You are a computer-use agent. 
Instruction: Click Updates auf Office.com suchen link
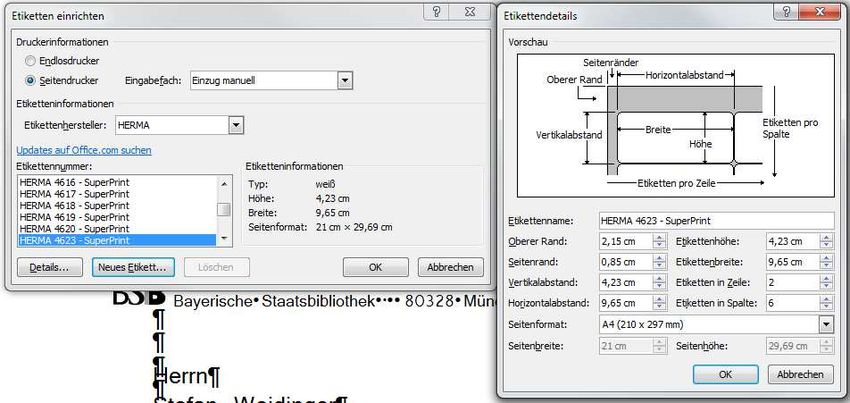tap(84, 150)
